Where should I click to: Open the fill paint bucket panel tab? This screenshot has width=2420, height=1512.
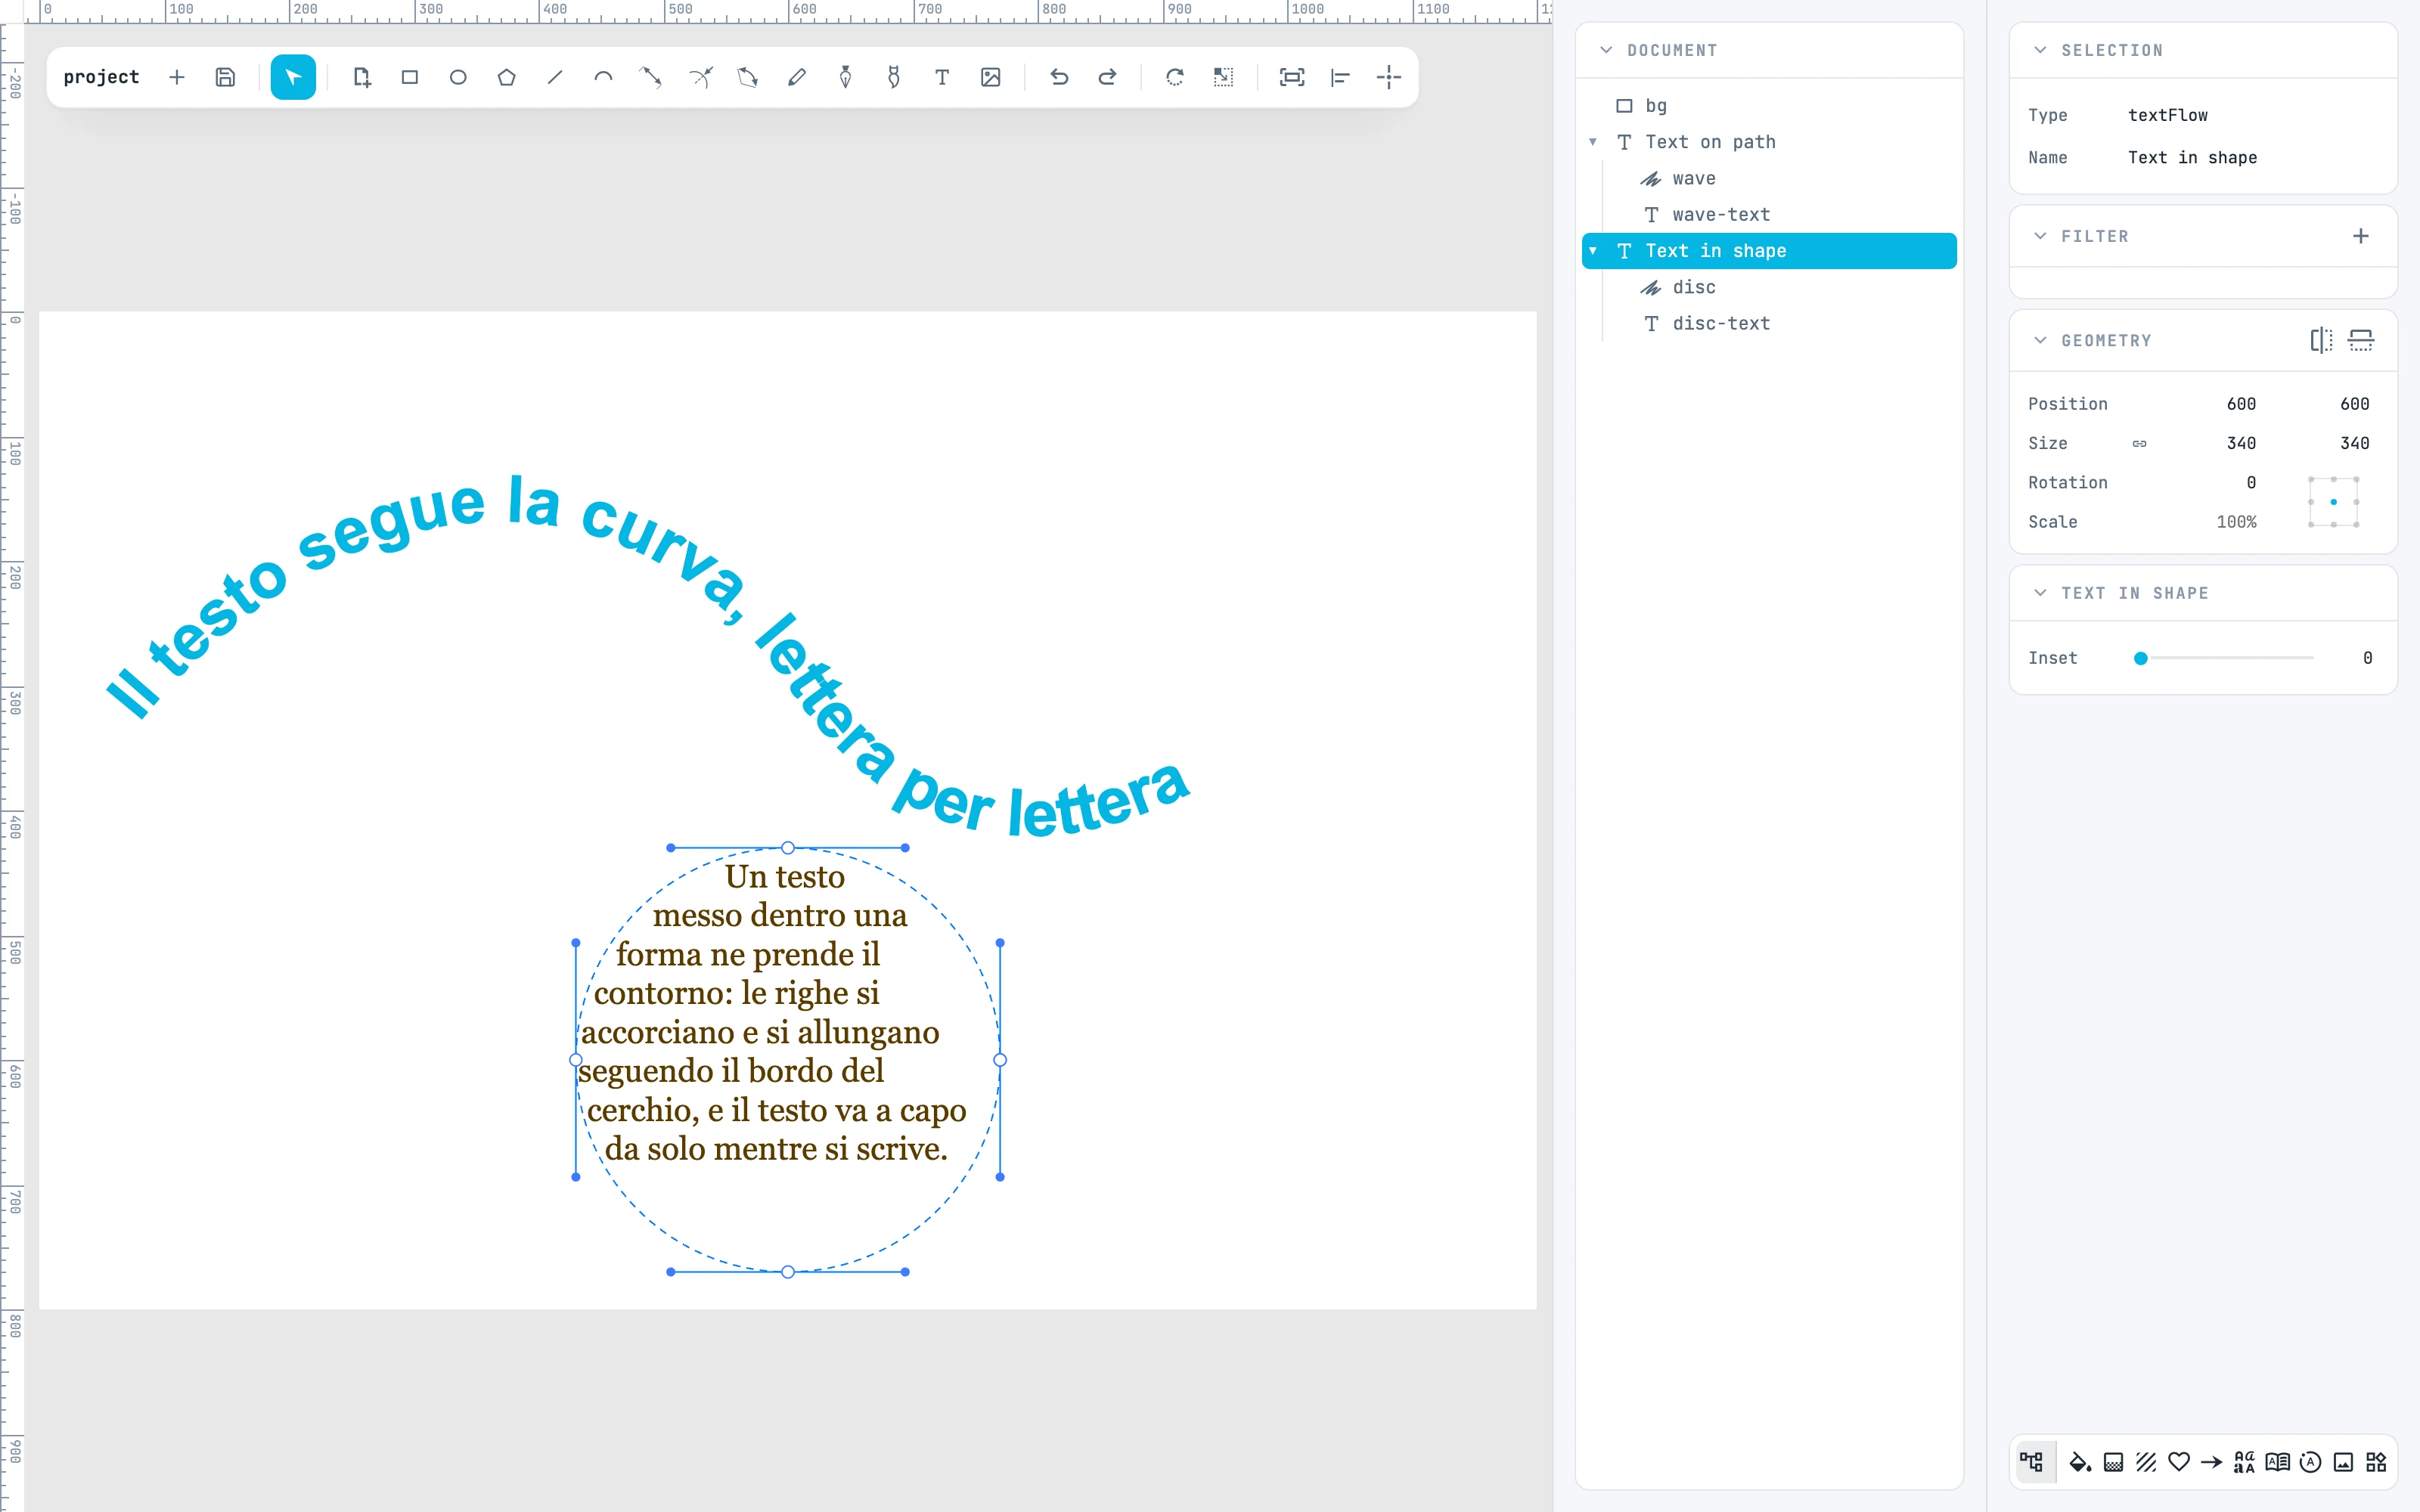(x=2080, y=1462)
